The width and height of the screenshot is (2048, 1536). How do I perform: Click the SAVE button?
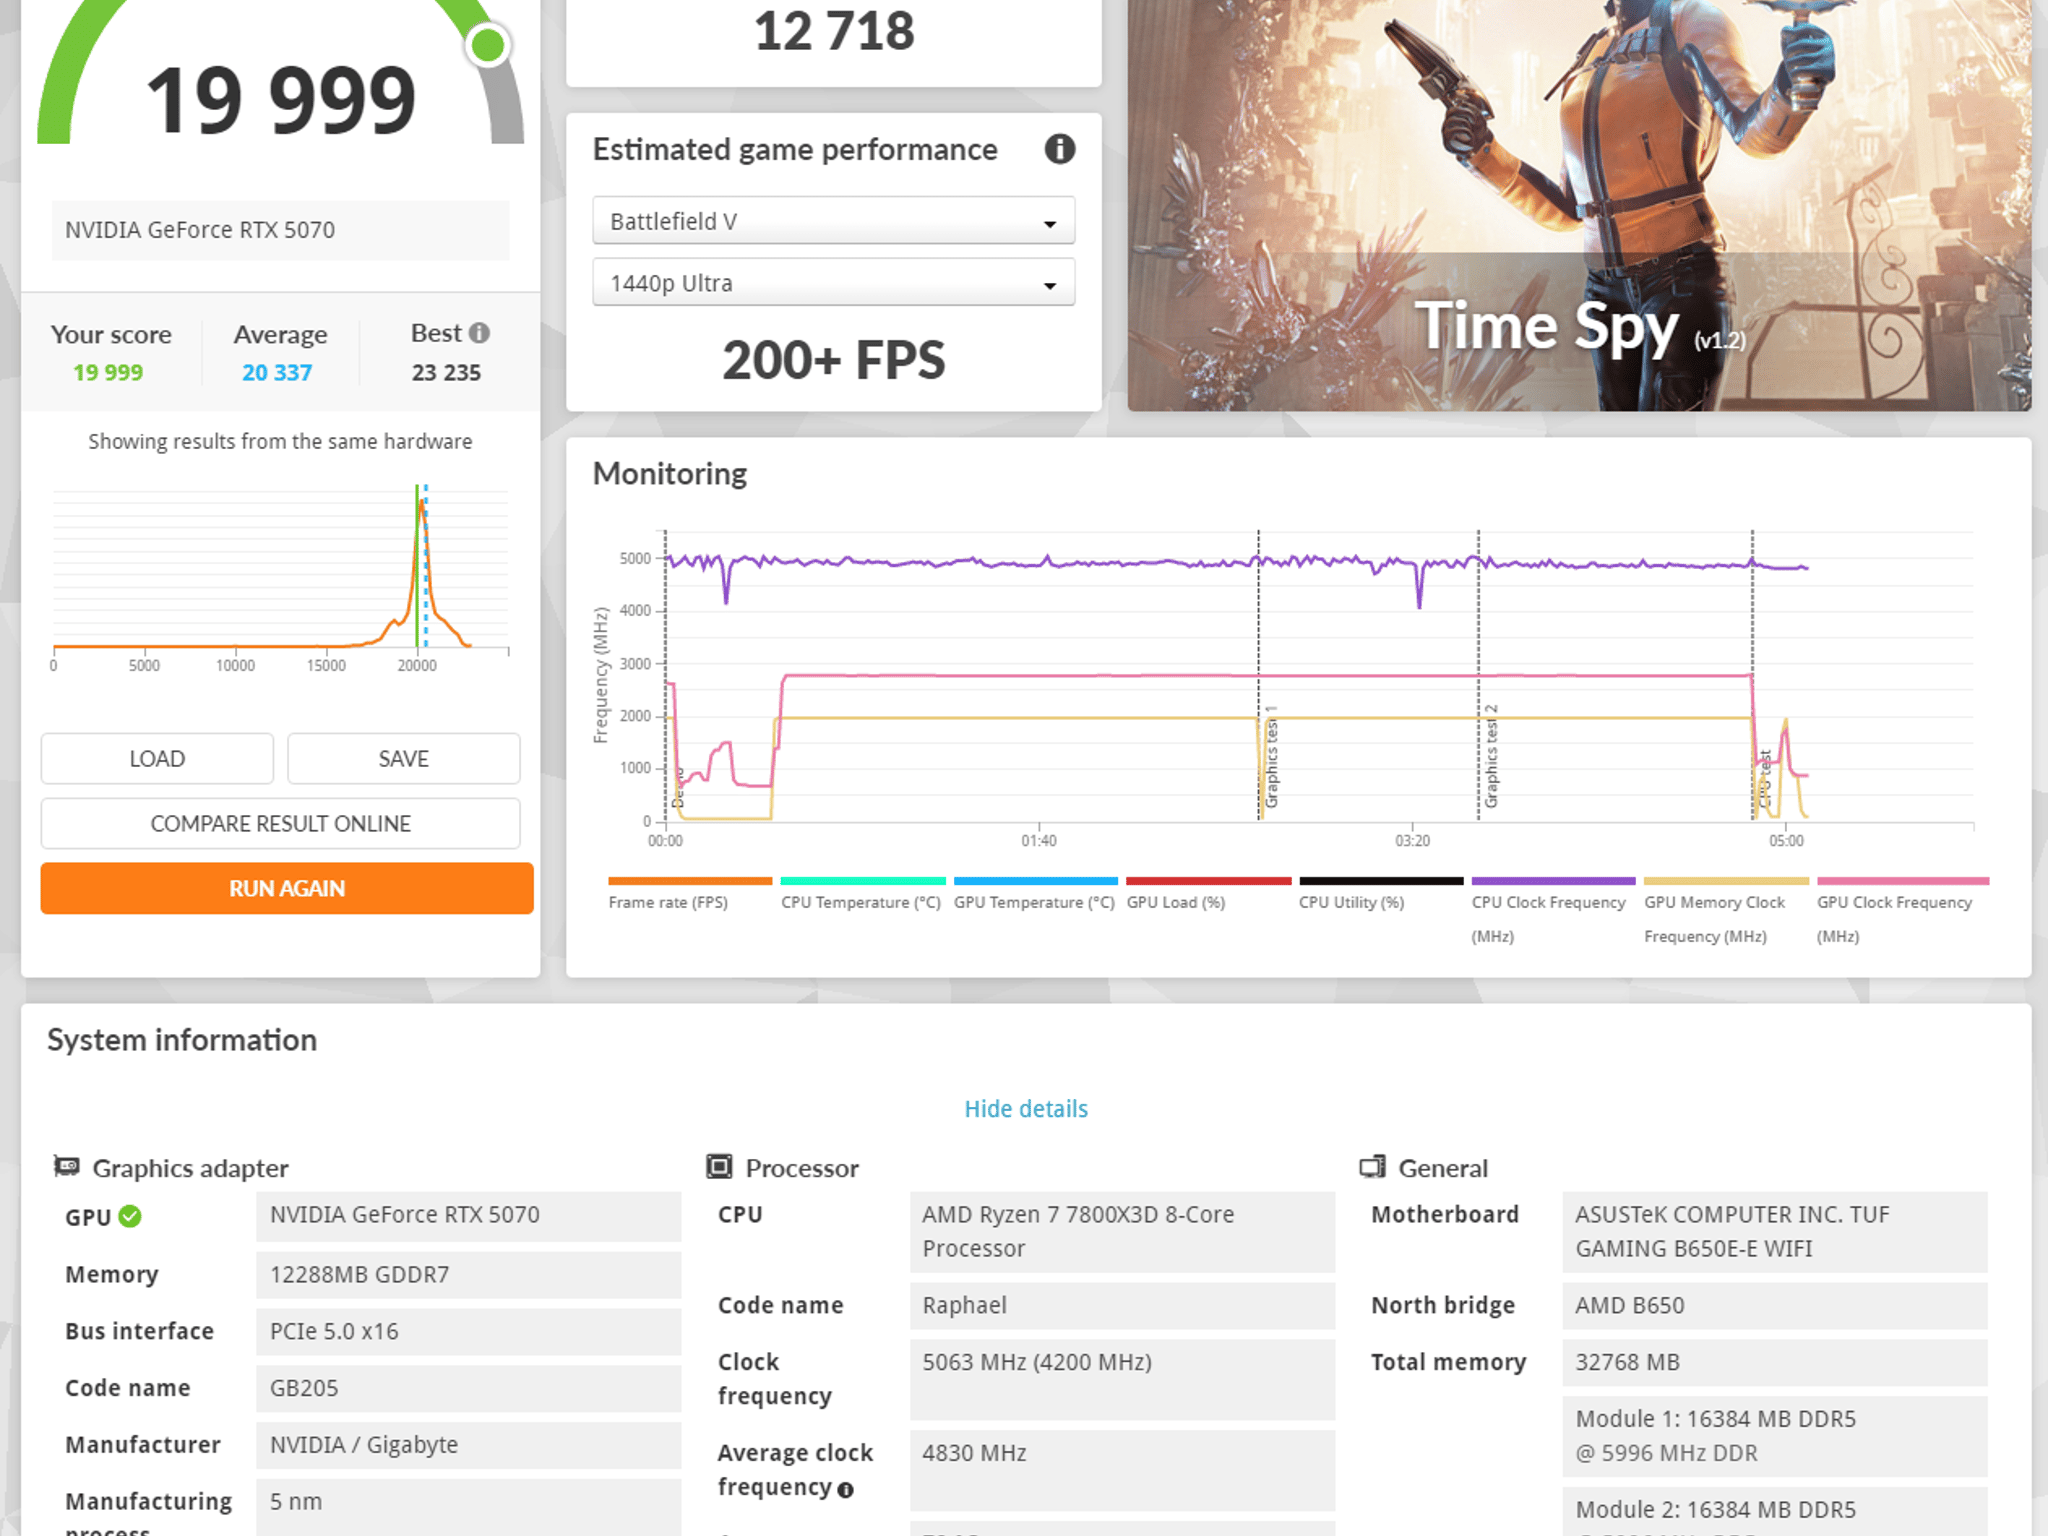pyautogui.click(x=403, y=759)
